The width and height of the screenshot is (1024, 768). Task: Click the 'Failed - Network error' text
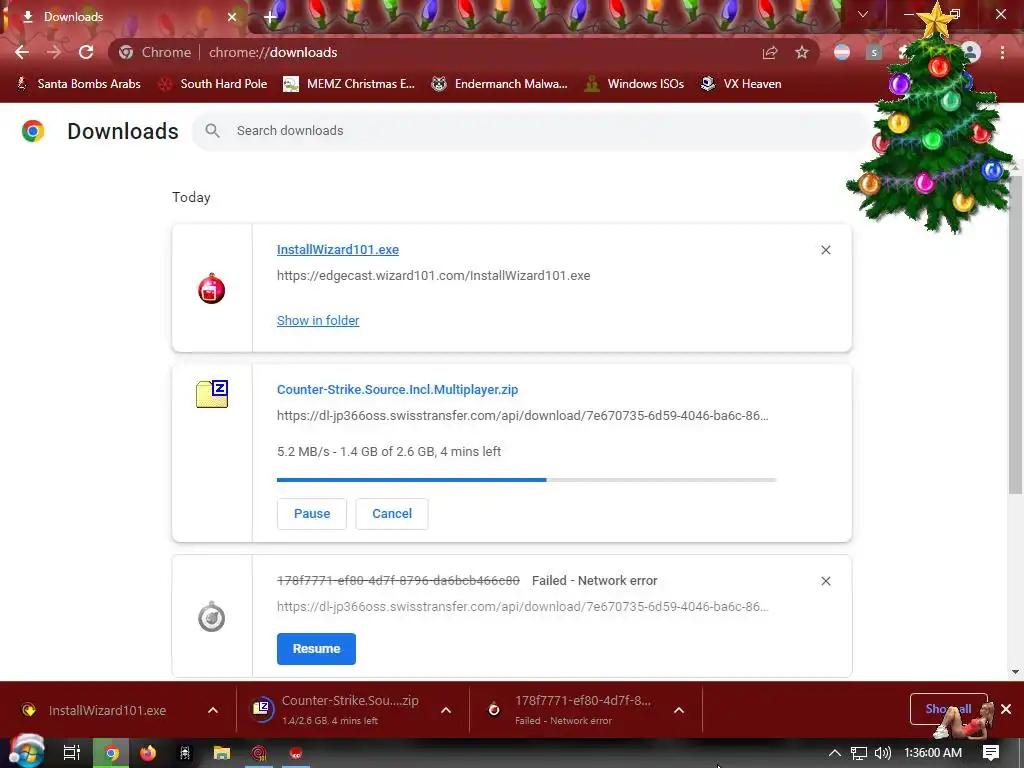click(594, 581)
